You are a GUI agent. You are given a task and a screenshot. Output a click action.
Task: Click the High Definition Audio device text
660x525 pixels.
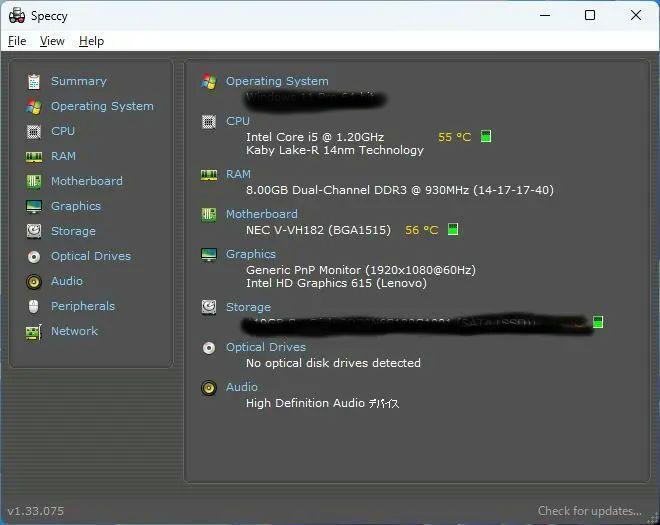[x=322, y=403]
